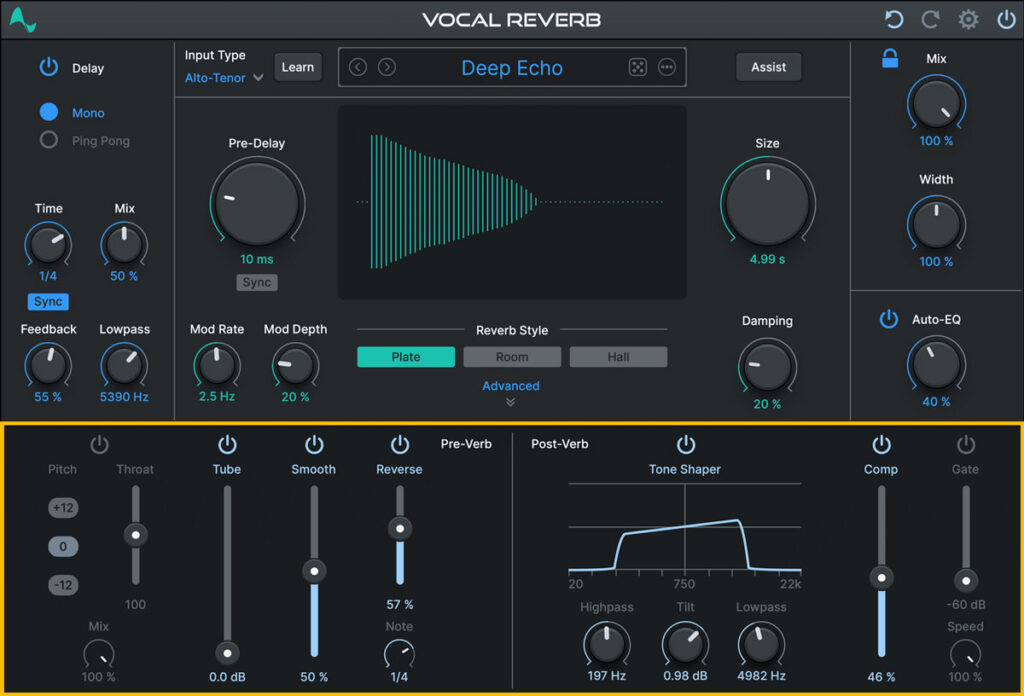Toggle the Reverse power button
Screen dimensions: 1024x696
pyautogui.click(x=400, y=444)
